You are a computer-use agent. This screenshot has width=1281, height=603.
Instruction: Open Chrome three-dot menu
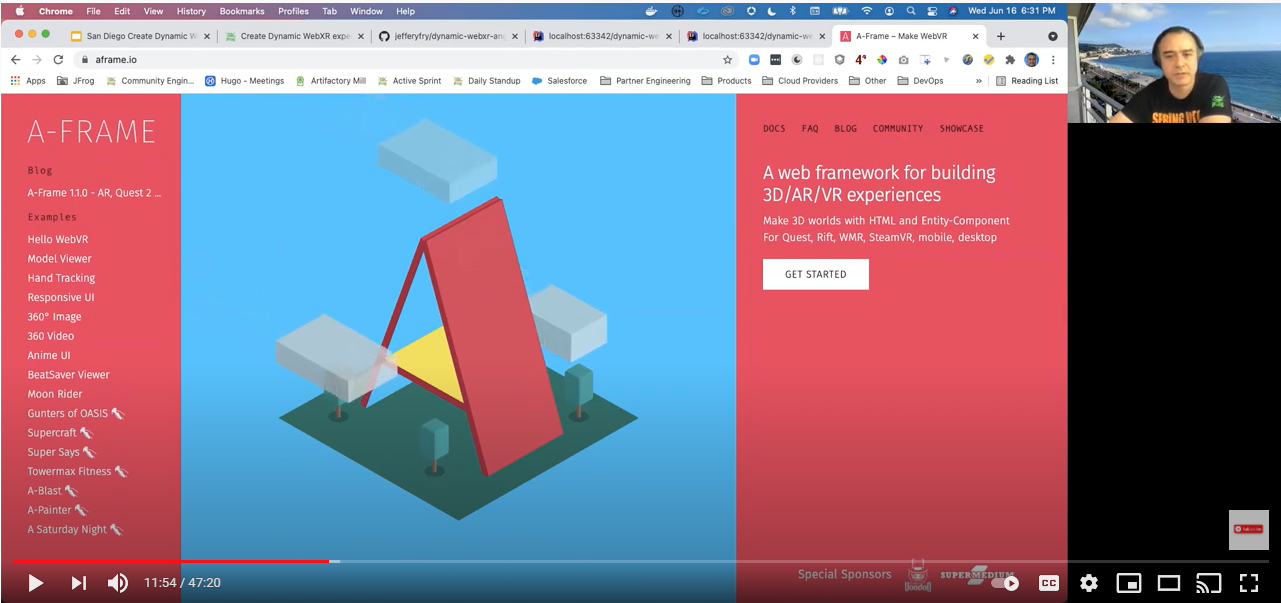pos(1053,60)
